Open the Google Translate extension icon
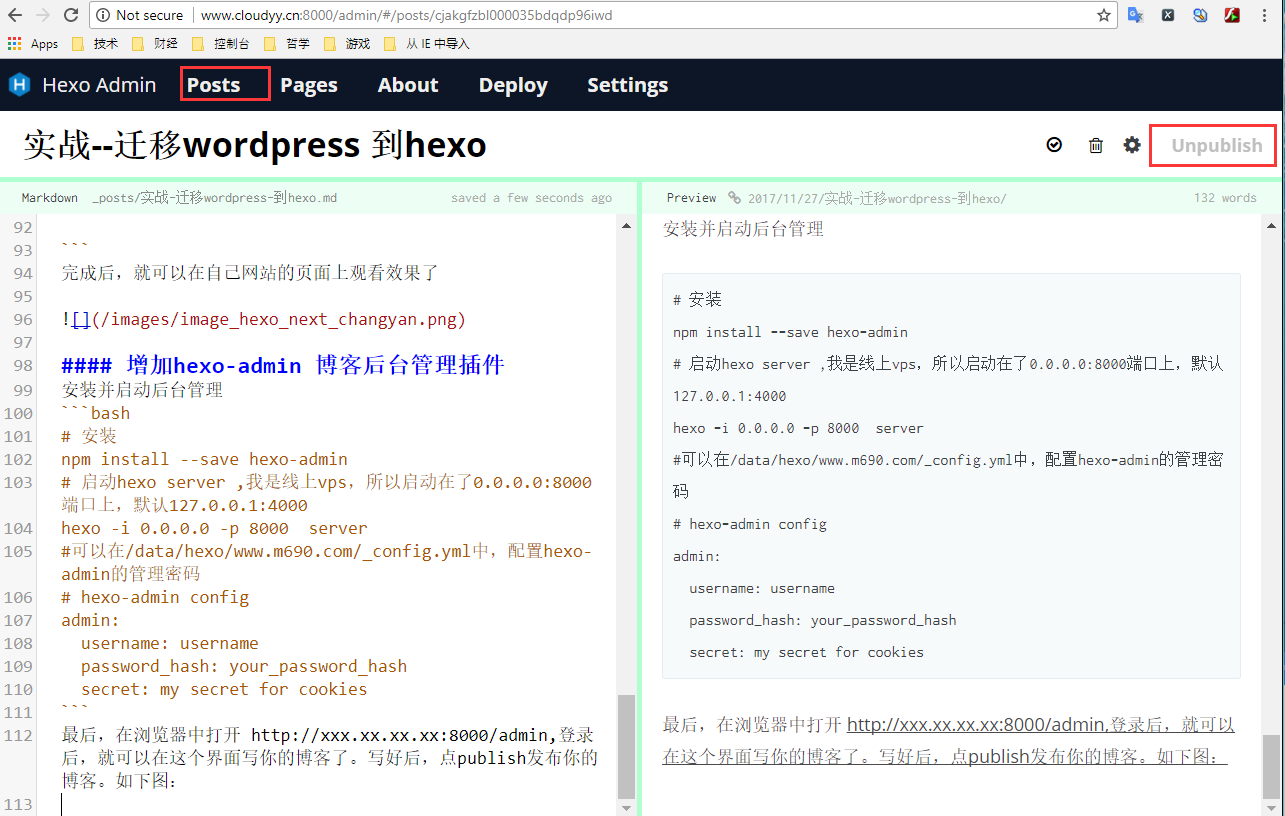The width and height of the screenshot is (1285, 816). pos(1136,15)
